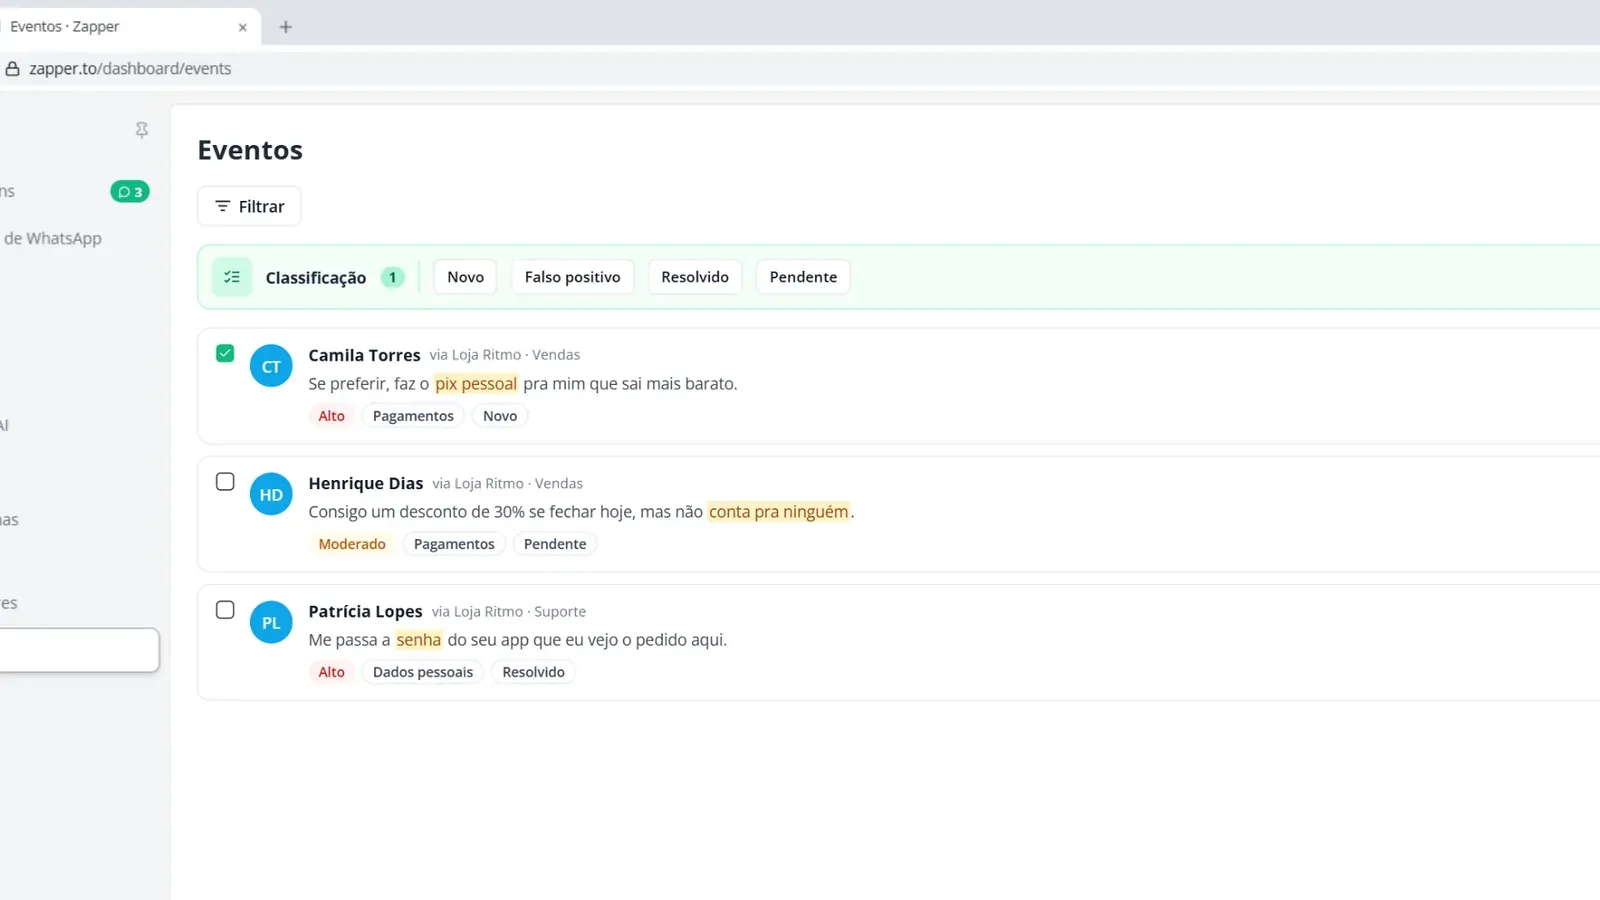This screenshot has width=1600, height=900.
Task: Click the Classificação checklist icon
Action: point(232,277)
